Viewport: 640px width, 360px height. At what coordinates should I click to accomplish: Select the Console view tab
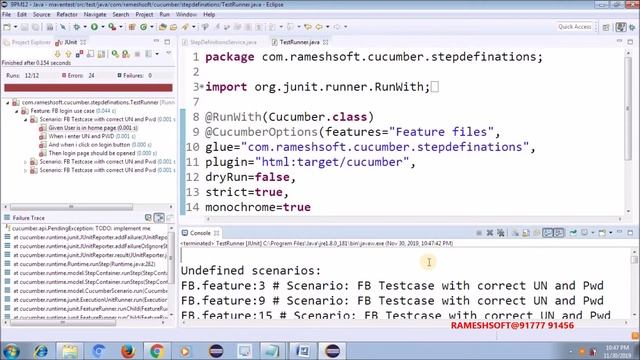[200, 233]
